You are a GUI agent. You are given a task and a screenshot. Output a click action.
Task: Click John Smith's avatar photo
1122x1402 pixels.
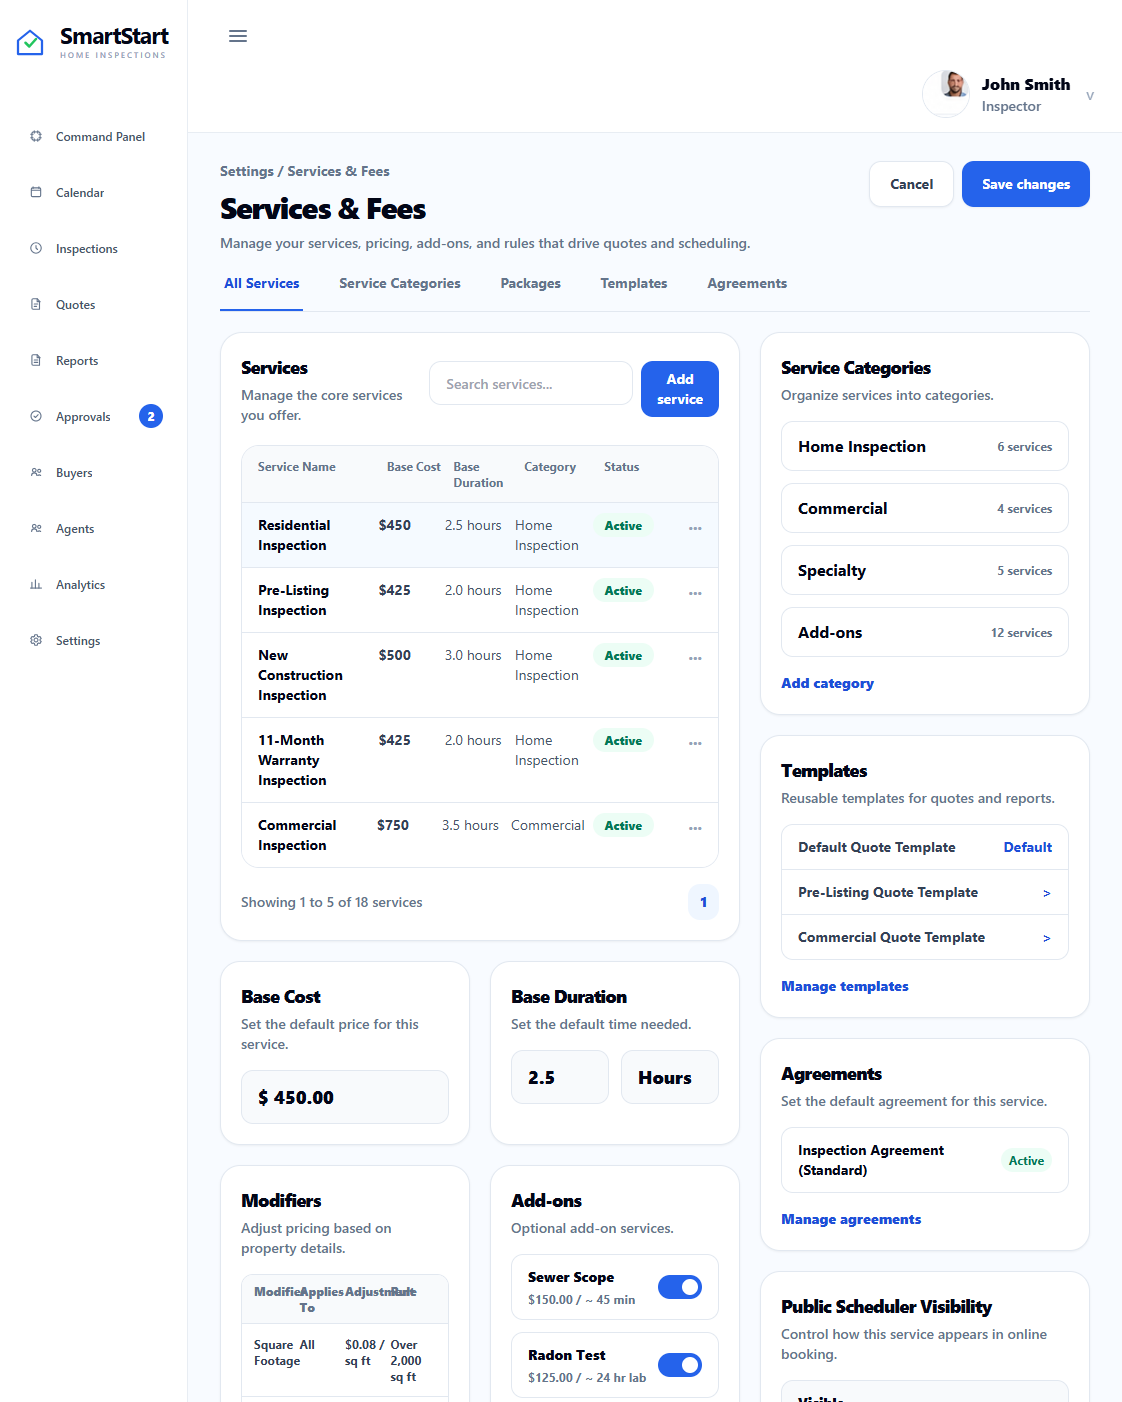[x=948, y=94]
